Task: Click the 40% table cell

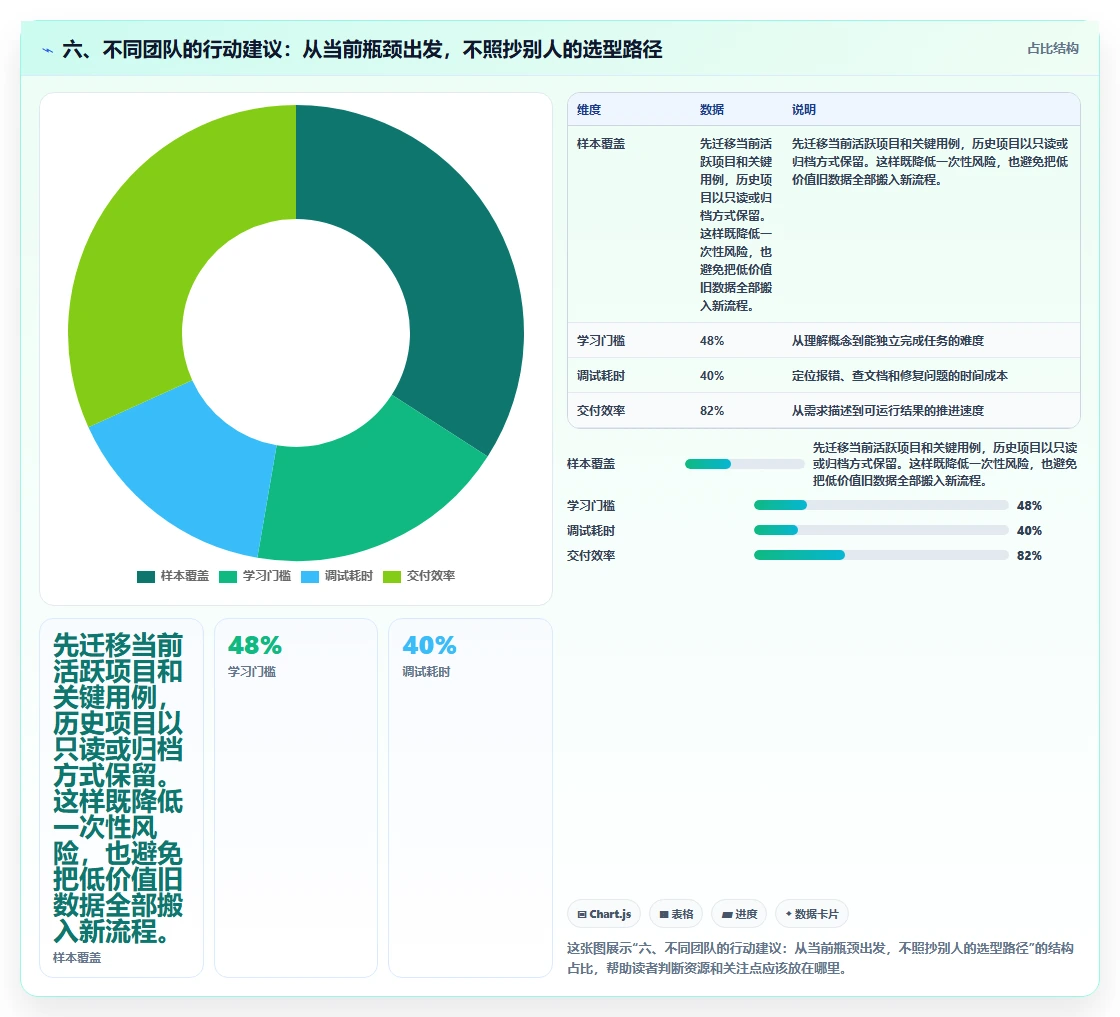Action: 712,376
